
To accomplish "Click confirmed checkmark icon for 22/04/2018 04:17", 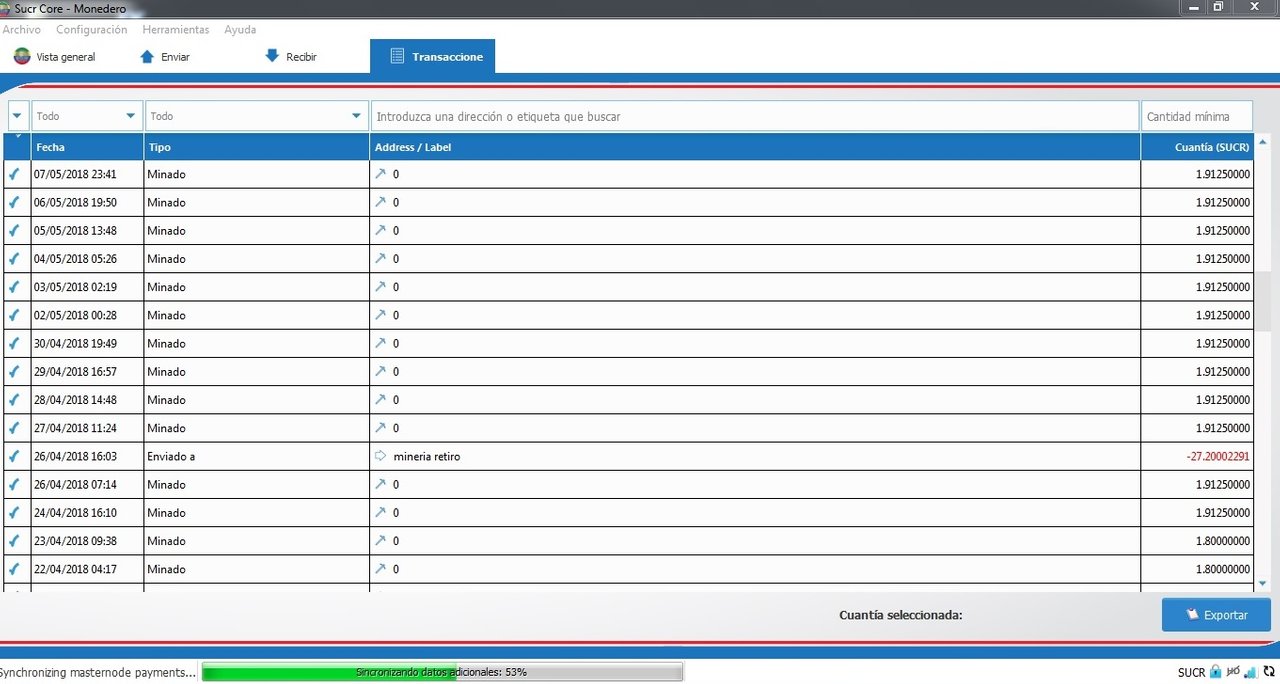I will coord(14,568).
